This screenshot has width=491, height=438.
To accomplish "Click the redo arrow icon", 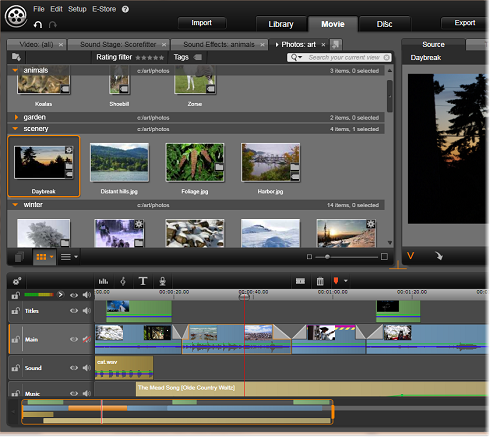I will pos(53,24).
